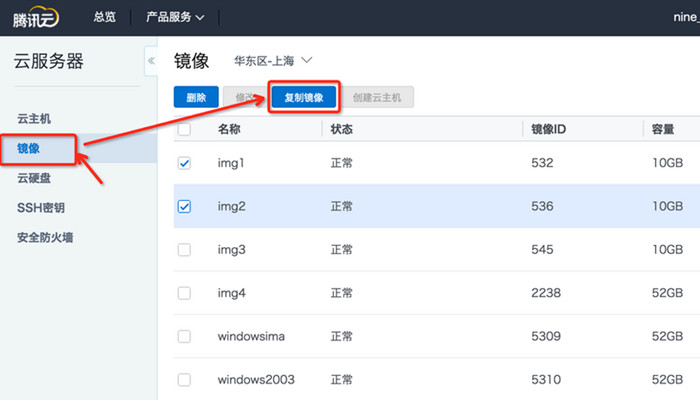700x400 pixels.
Task: Open 安全防火墙 sidebar item
Action: [45, 238]
